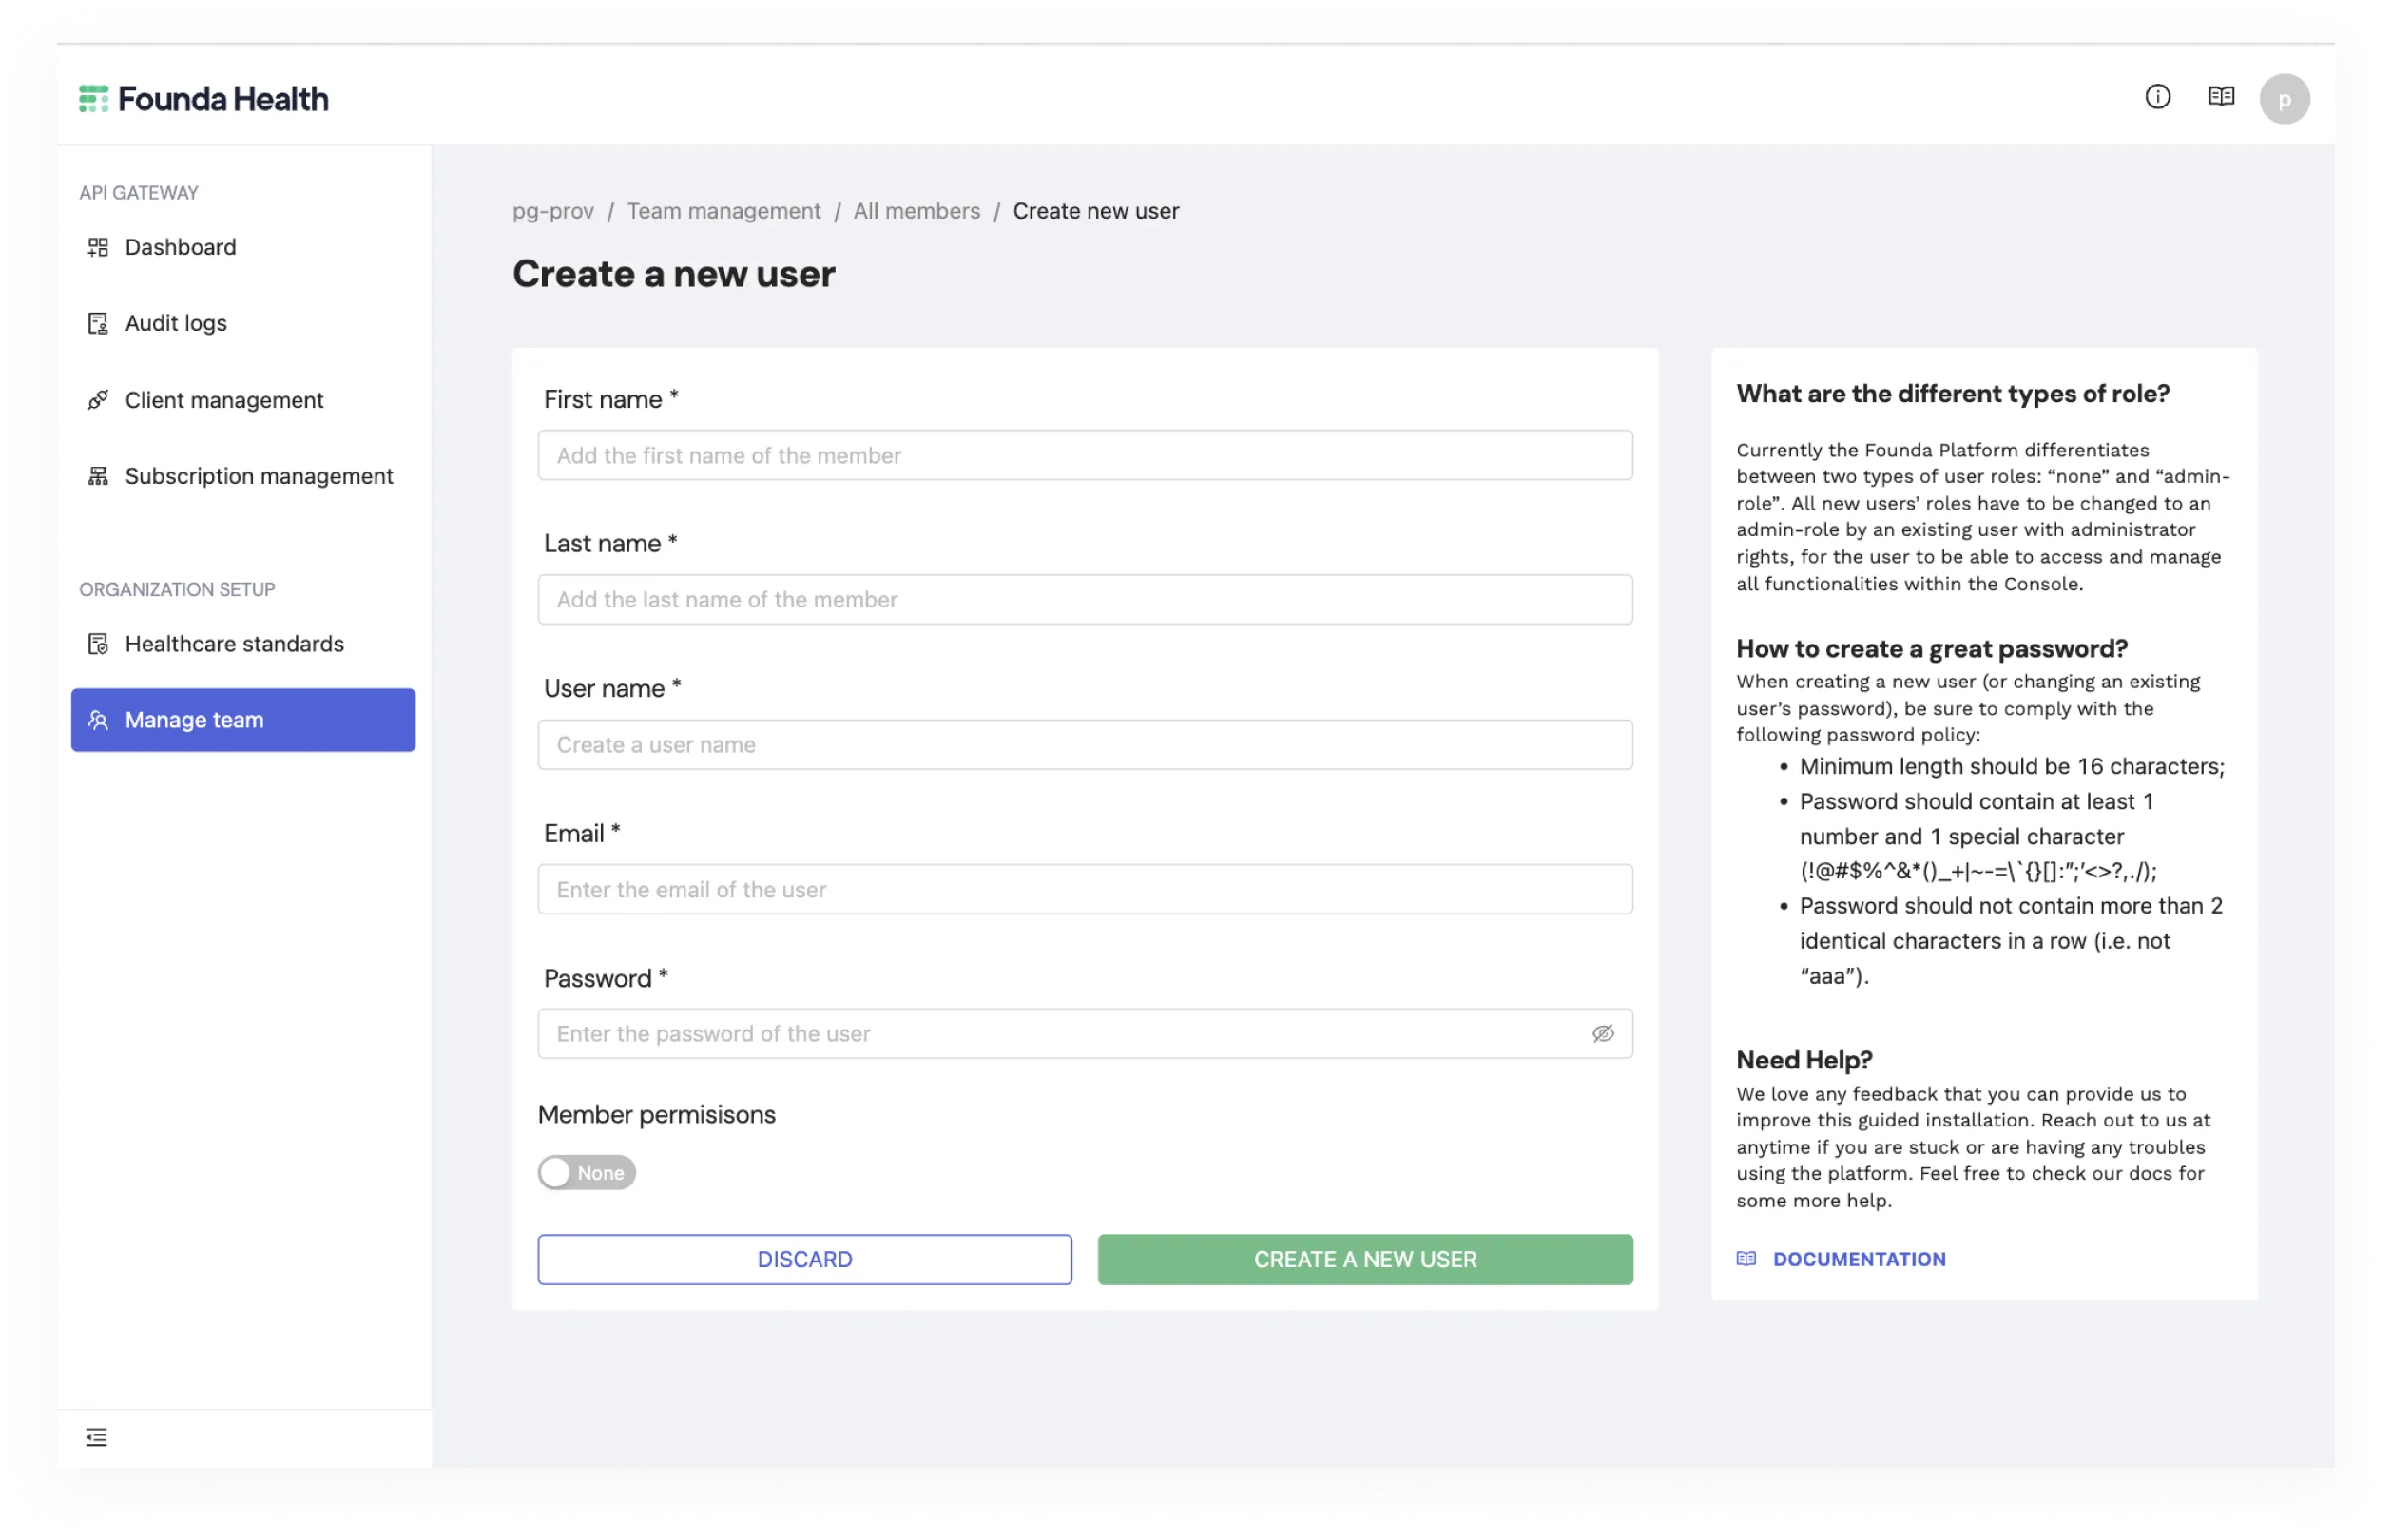Click the Founda Health logo

click(x=203, y=99)
